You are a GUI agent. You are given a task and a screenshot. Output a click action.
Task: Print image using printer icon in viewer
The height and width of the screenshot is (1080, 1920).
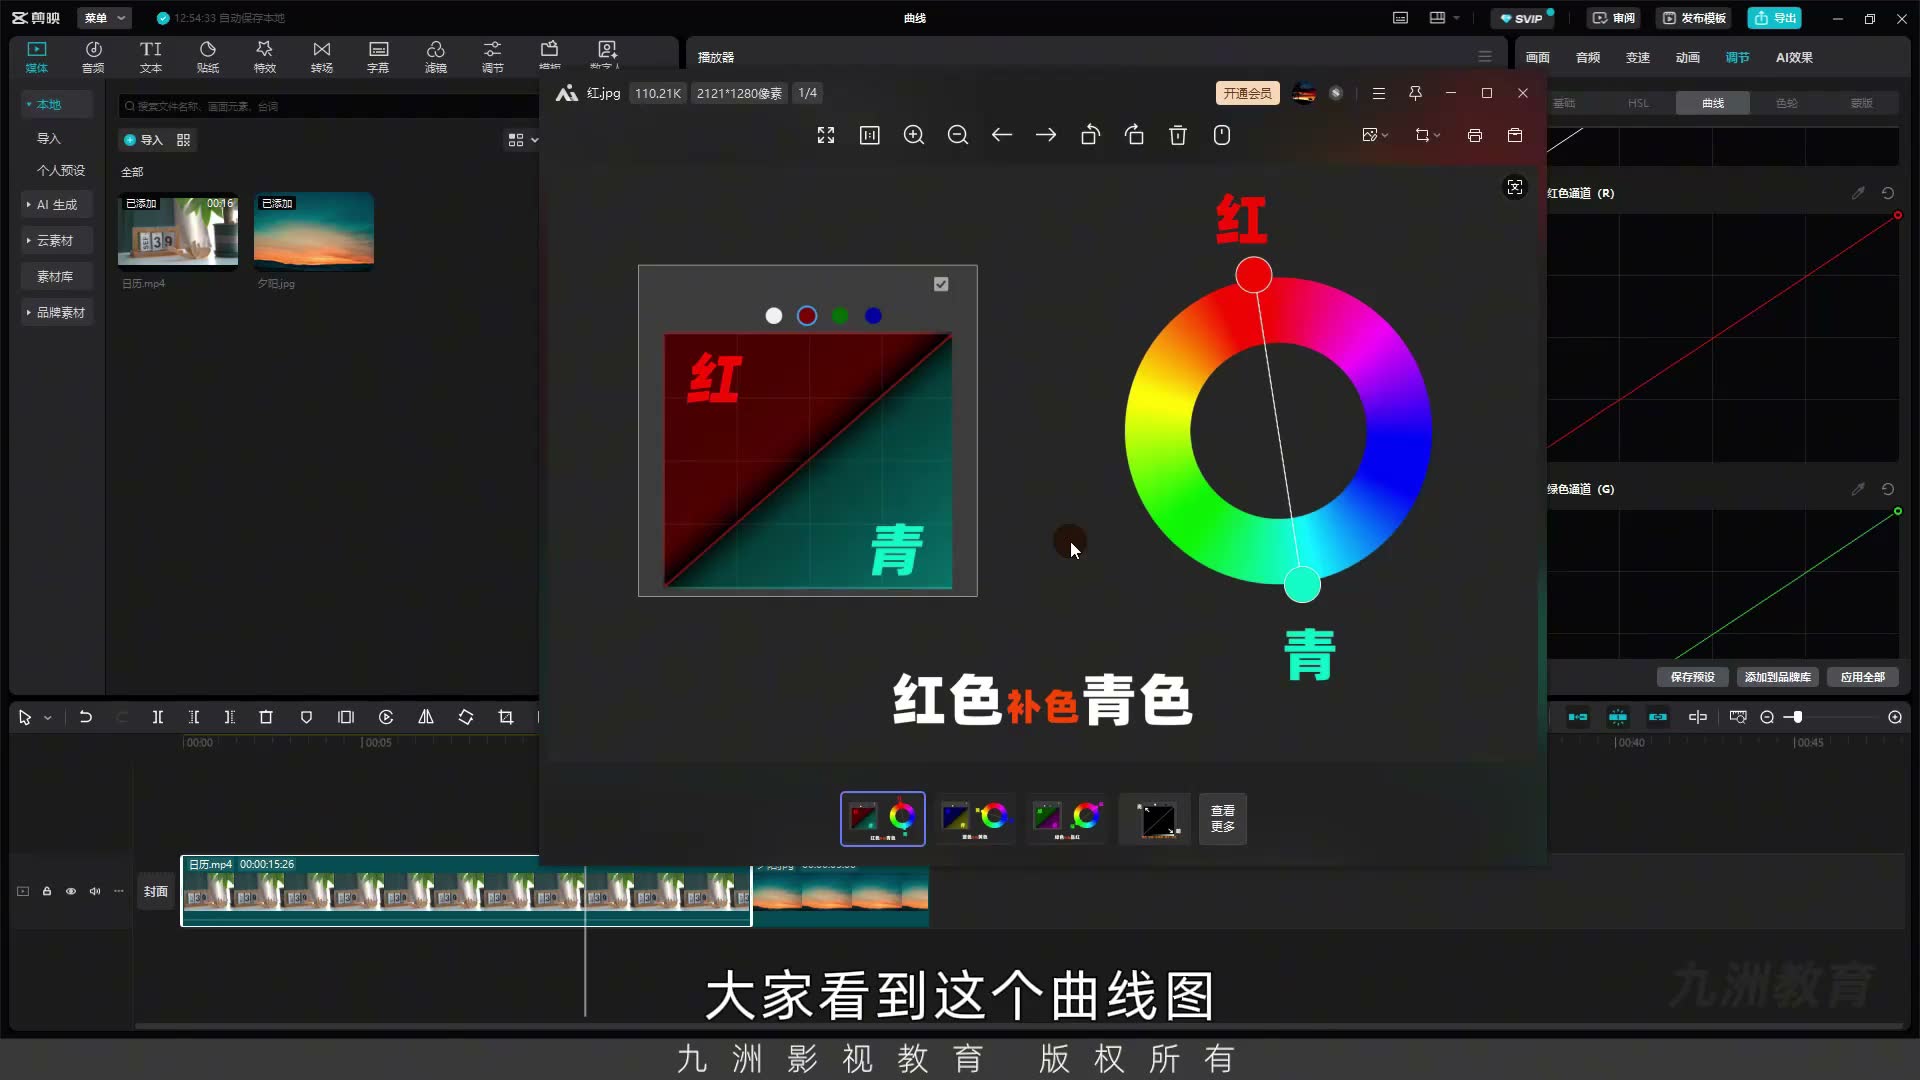pyautogui.click(x=1475, y=135)
